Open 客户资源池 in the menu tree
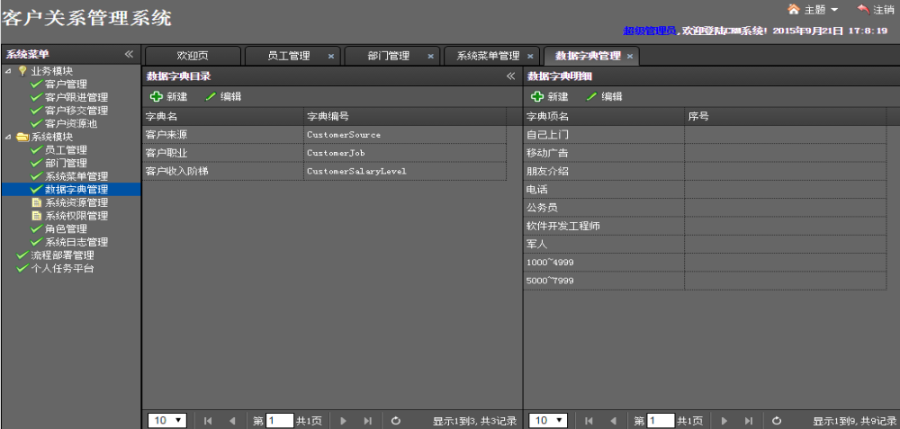Viewport: 900px width, 429px height. (x=71, y=123)
